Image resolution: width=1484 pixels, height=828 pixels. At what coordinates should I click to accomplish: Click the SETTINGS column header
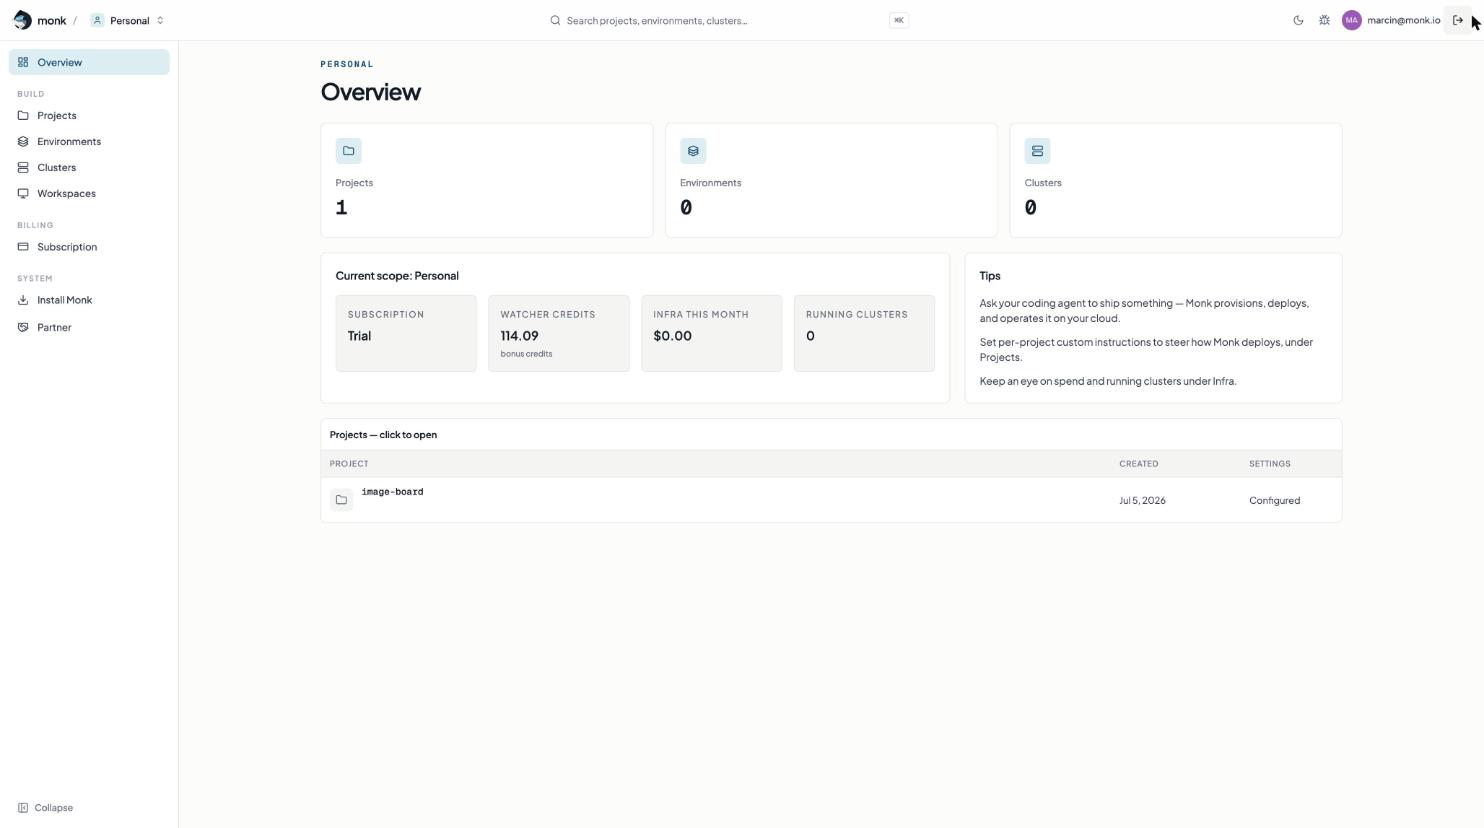(1269, 464)
